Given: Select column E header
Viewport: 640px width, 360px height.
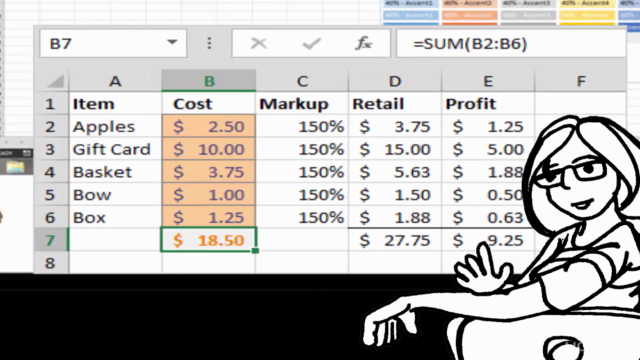Looking at the screenshot, I should click(488, 81).
